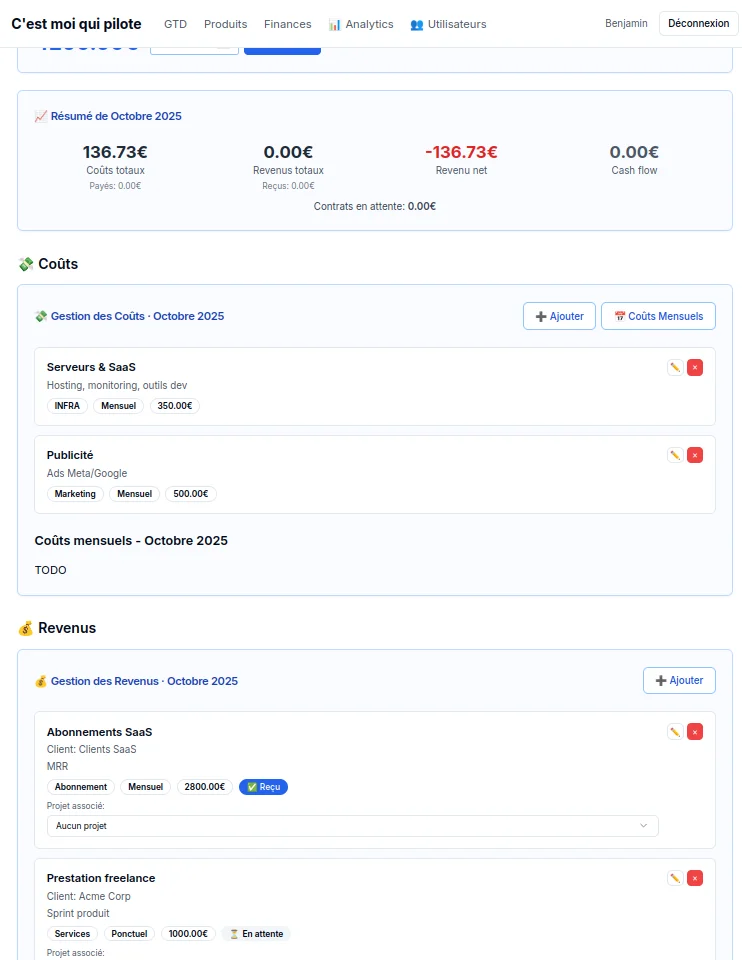Open the Projet associé dropdown for Abonnements SaaS
This screenshot has width=742, height=960.
tap(352, 826)
